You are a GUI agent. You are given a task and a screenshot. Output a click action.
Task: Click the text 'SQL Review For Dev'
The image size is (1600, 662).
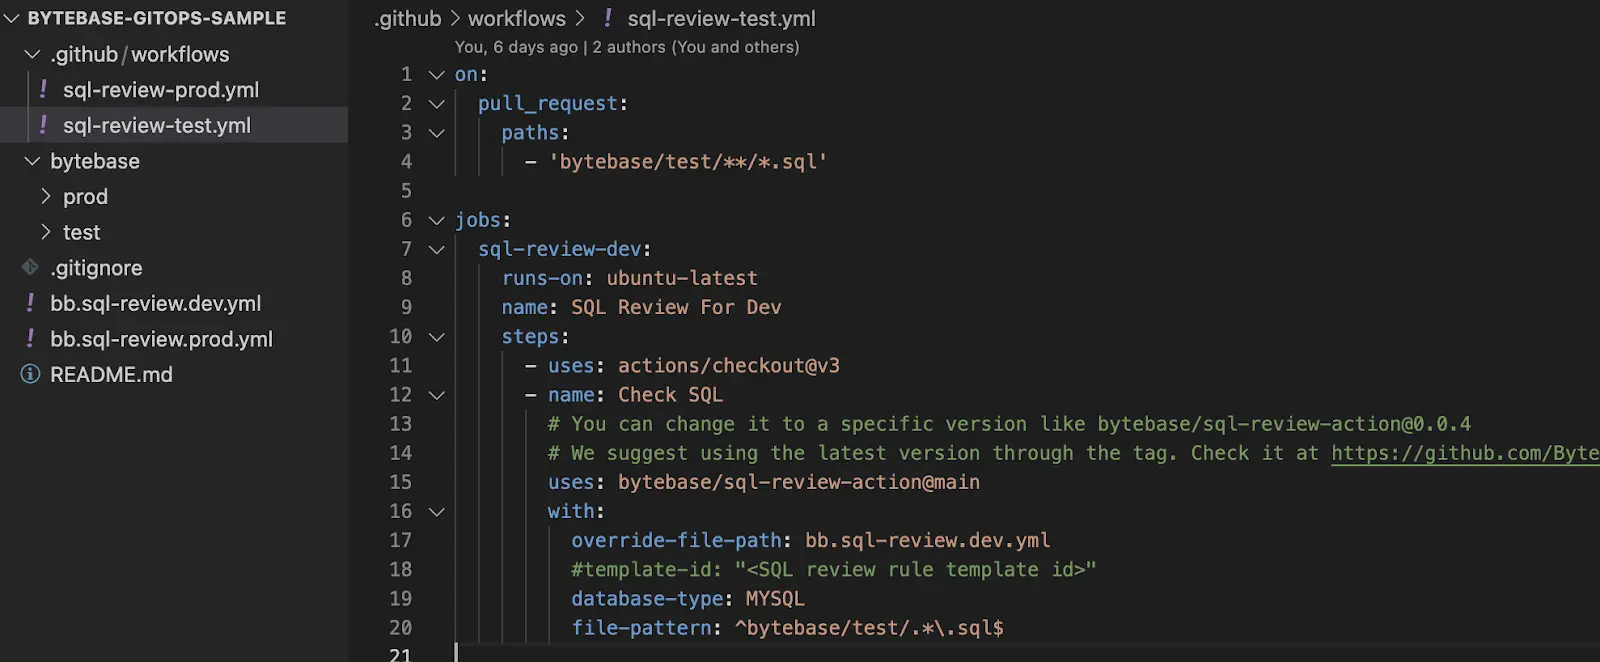676,307
